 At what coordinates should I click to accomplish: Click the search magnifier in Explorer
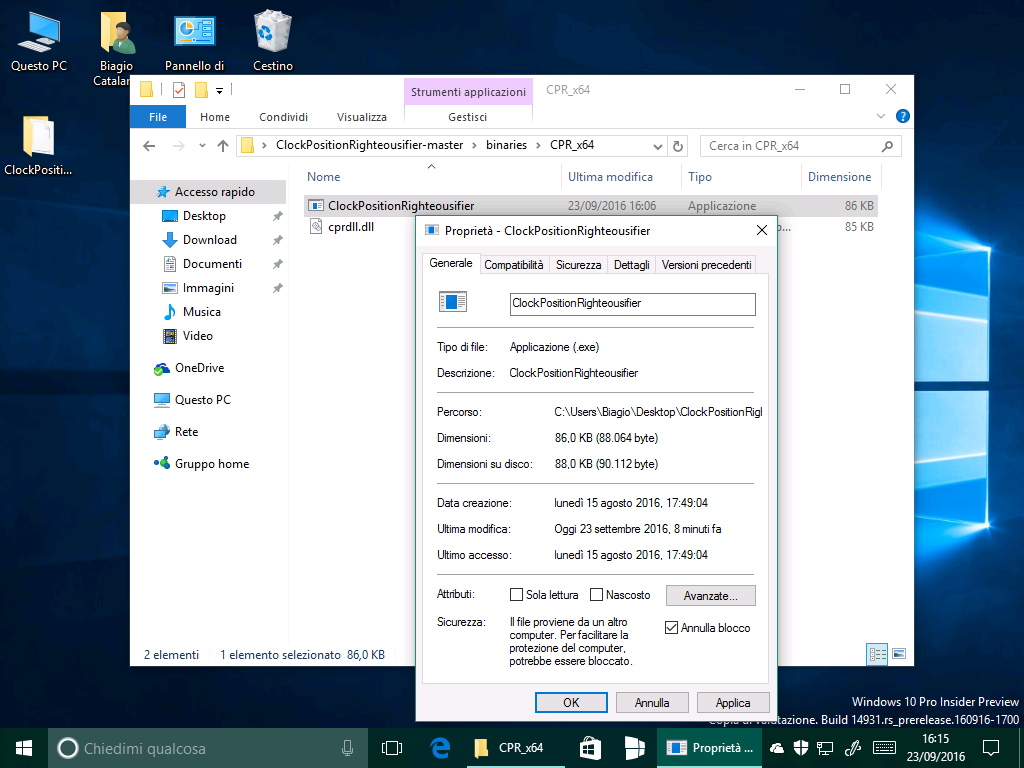click(887, 146)
